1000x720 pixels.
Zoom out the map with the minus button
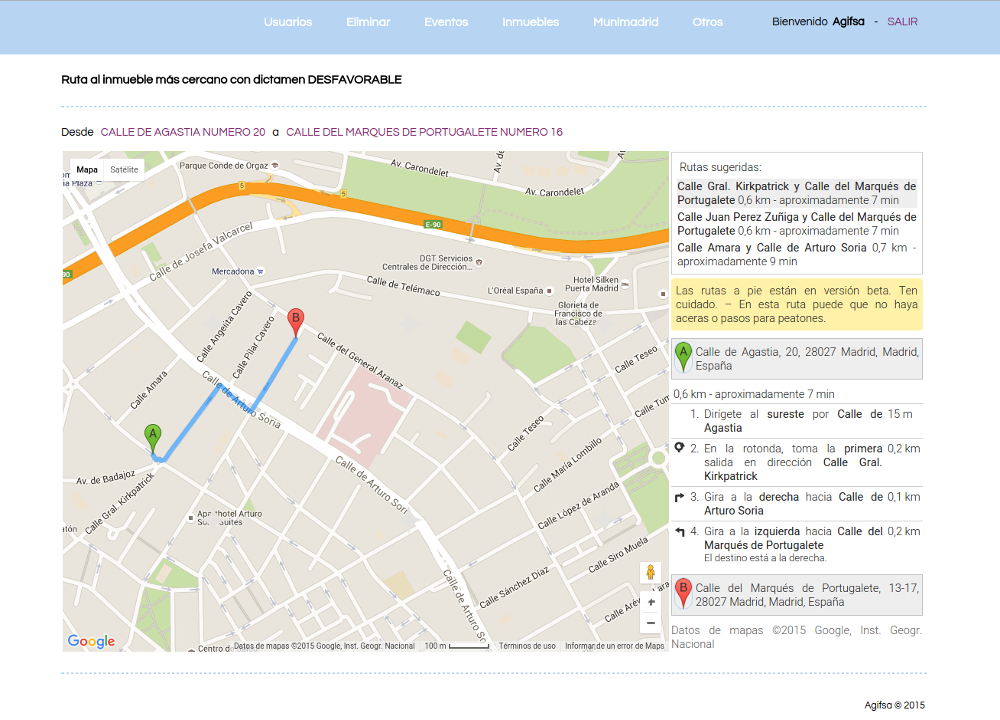coord(651,623)
